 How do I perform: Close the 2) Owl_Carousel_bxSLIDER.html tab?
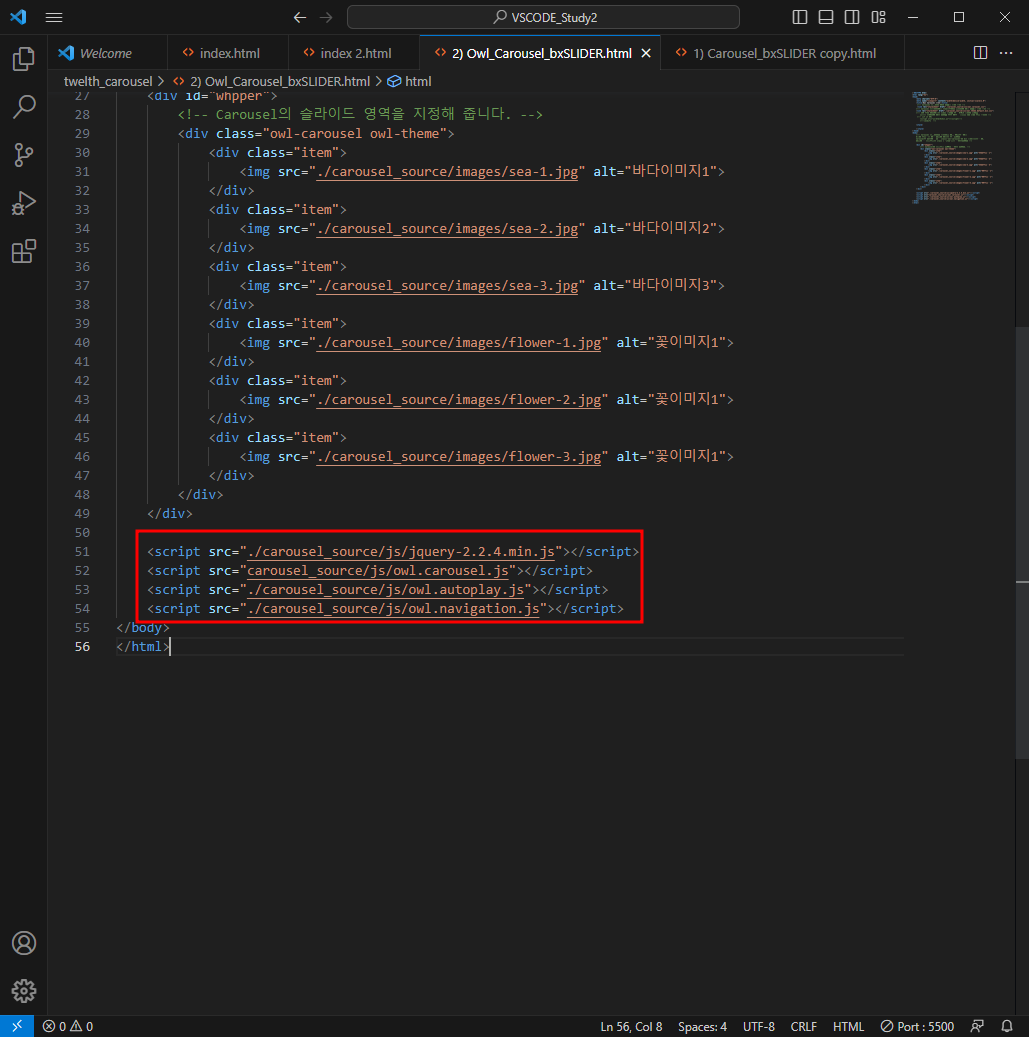pos(646,53)
